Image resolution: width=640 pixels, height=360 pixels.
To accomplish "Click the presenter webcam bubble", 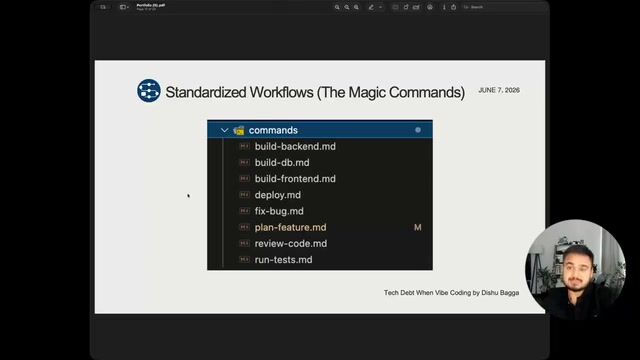I will (575, 269).
